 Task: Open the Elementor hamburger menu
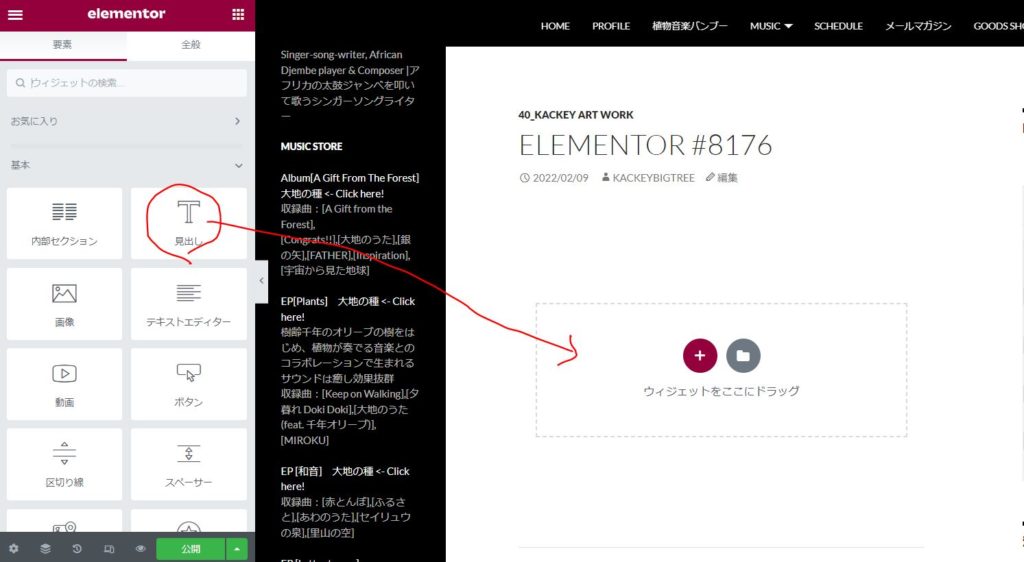pos(15,14)
